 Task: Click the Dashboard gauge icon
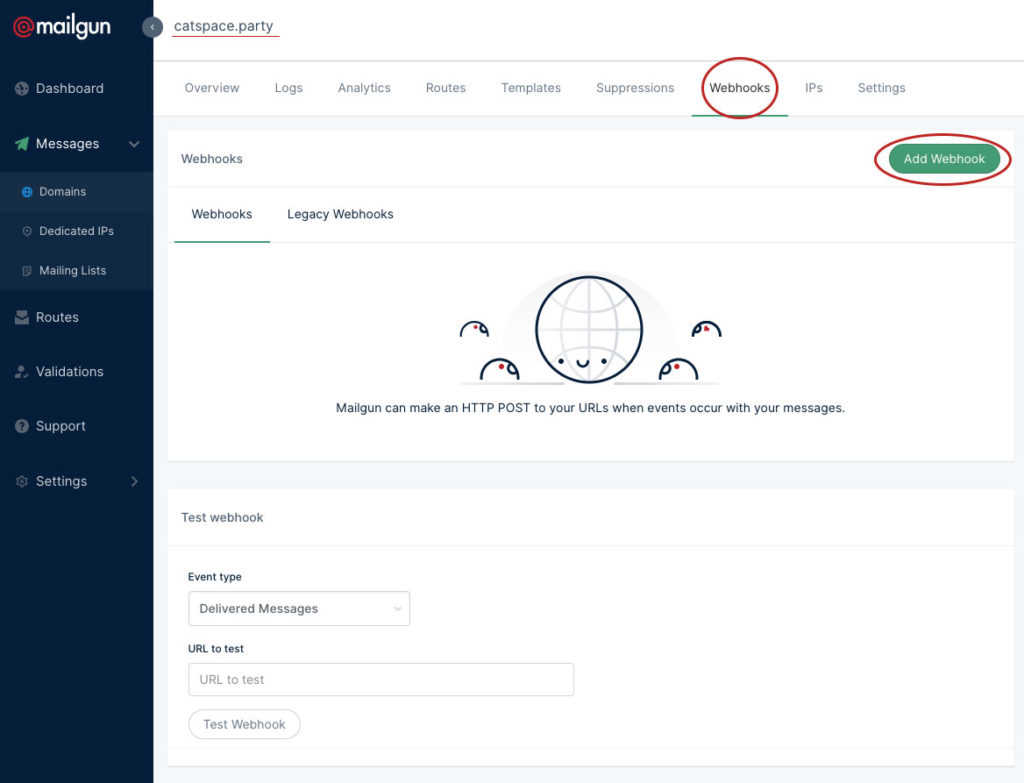[22, 88]
